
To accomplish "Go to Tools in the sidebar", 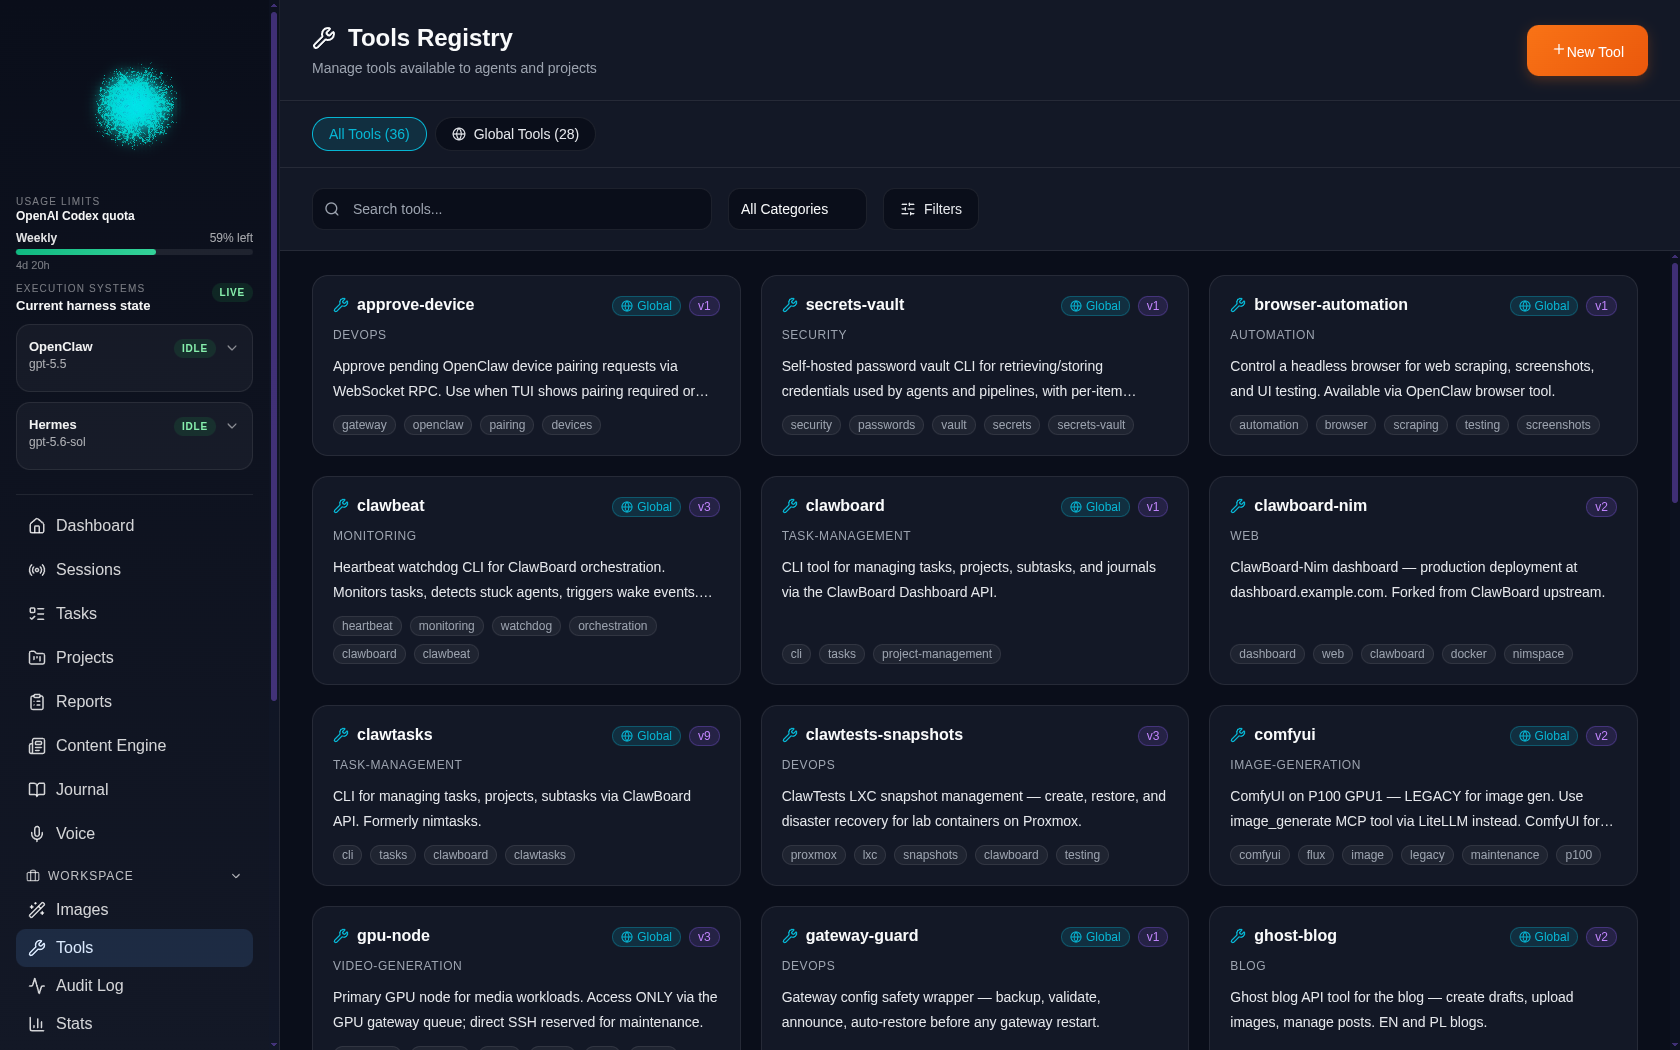I will click(x=134, y=948).
